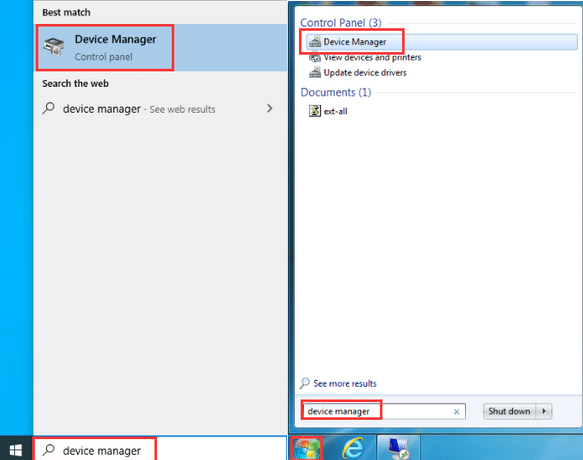
Task: Select View devices and printers
Action: pyautogui.click(x=365, y=57)
